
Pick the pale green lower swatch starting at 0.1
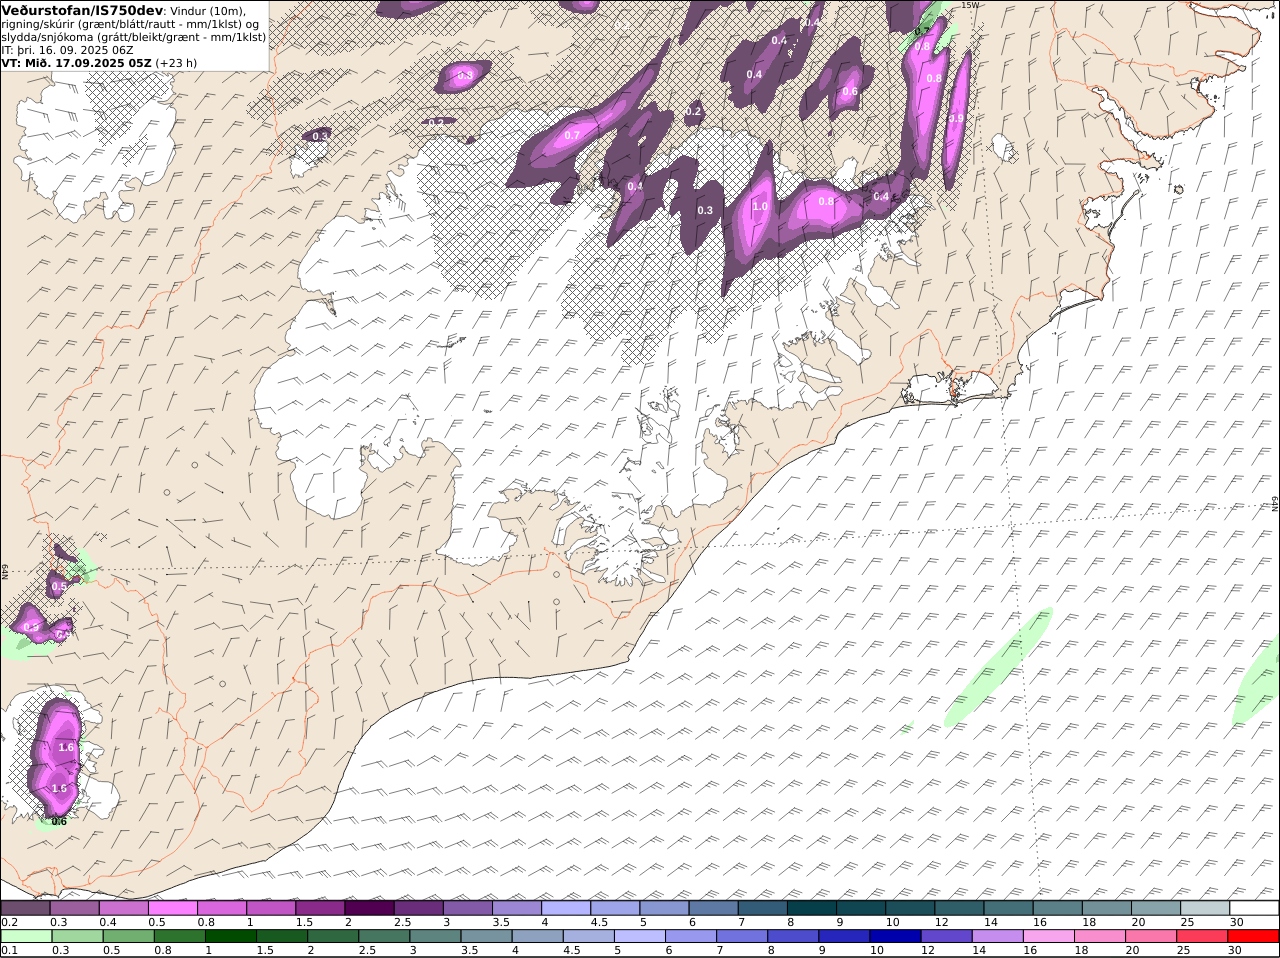[26, 937]
